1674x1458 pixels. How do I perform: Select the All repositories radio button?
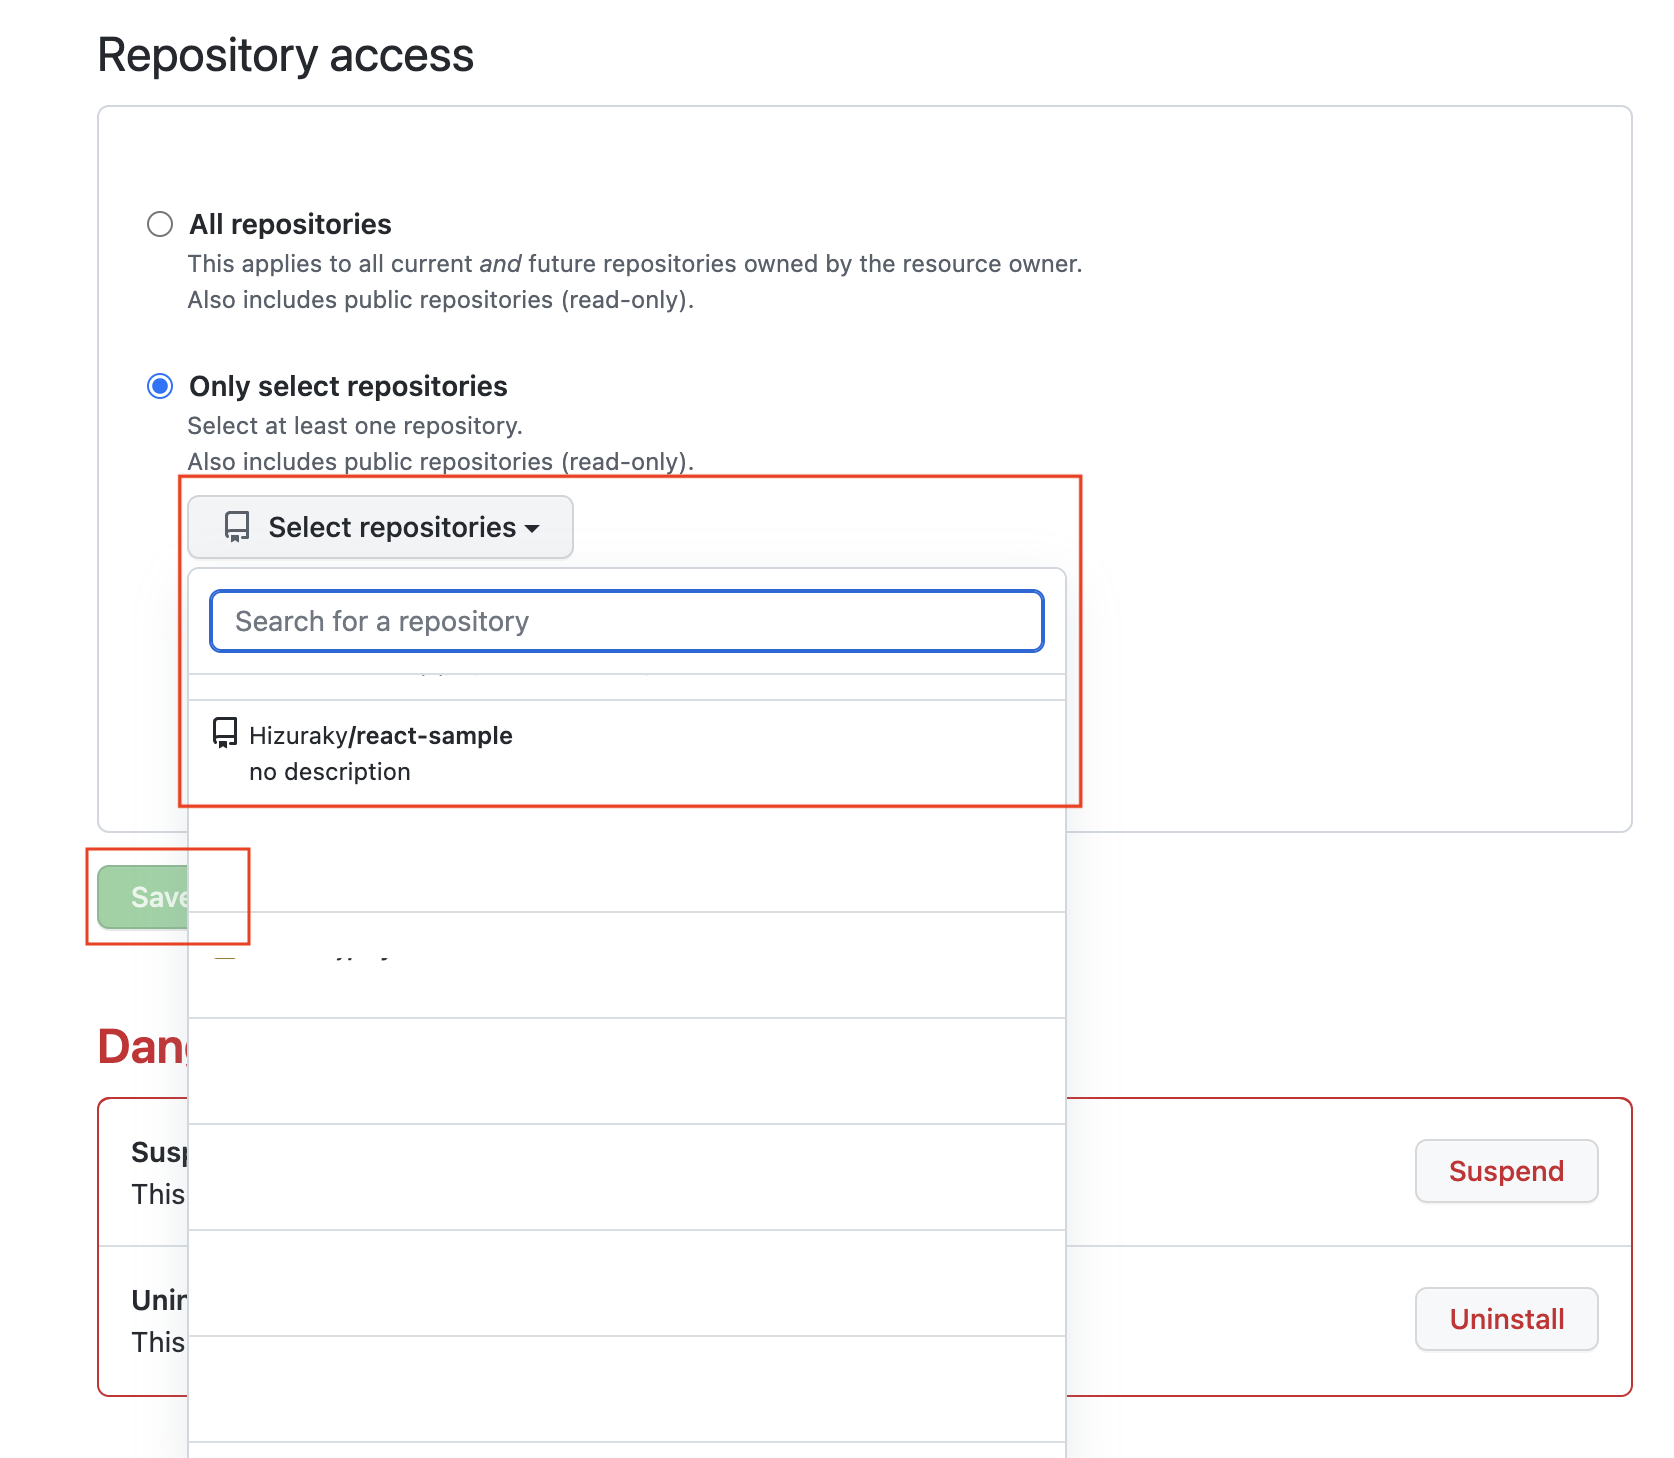coord(160,224)
